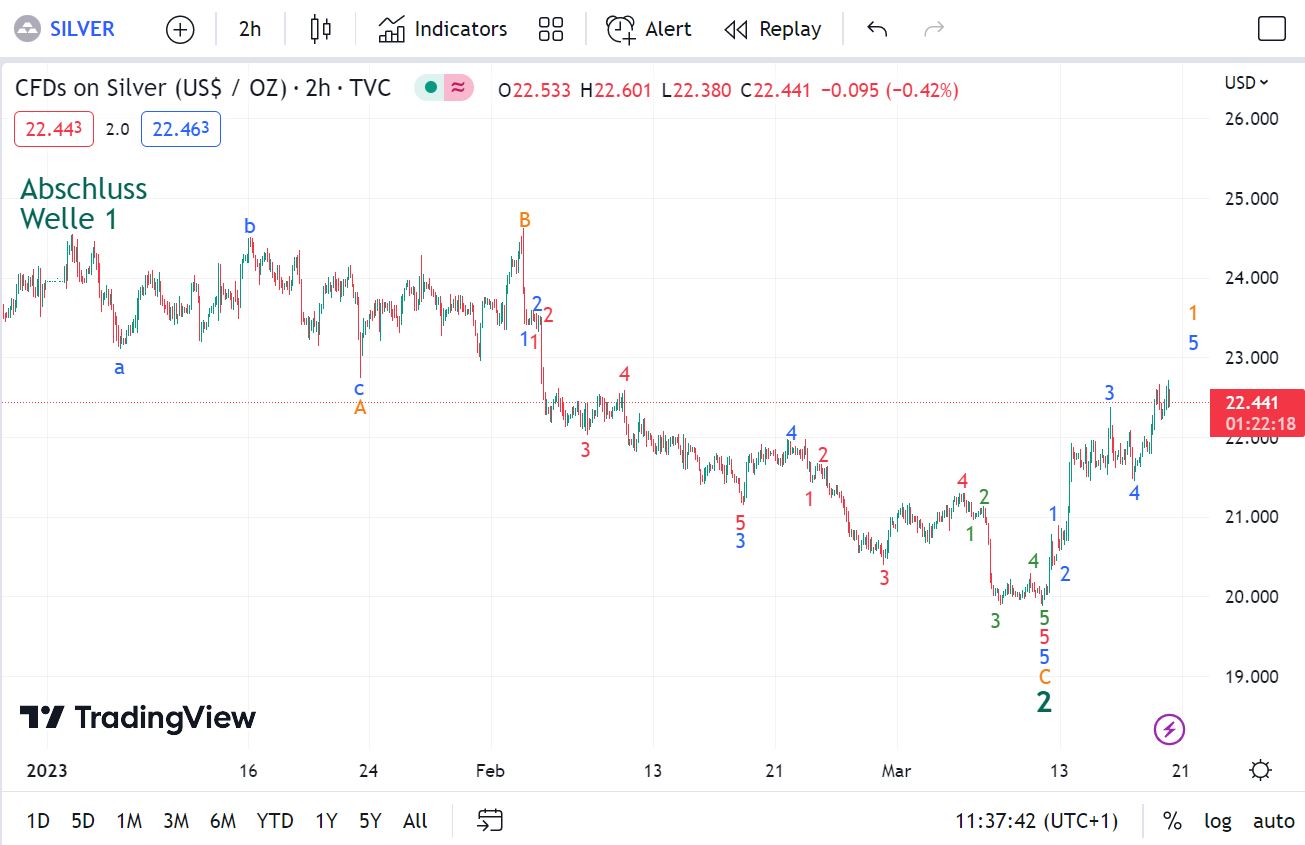Toggle the green market status dot
Viewport: 1305px width, 845px height.
click(x=431, y=88)
